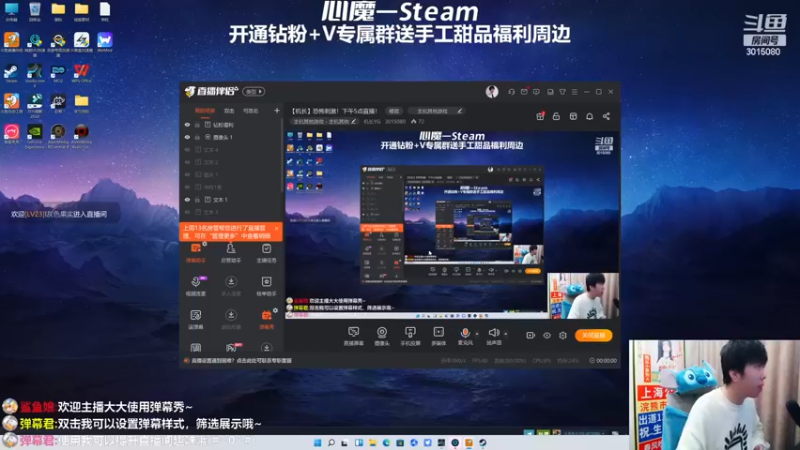Screen dimensions: 800x450
Task: Switch mode with the pill next to logo
Action: coord(254,91)
